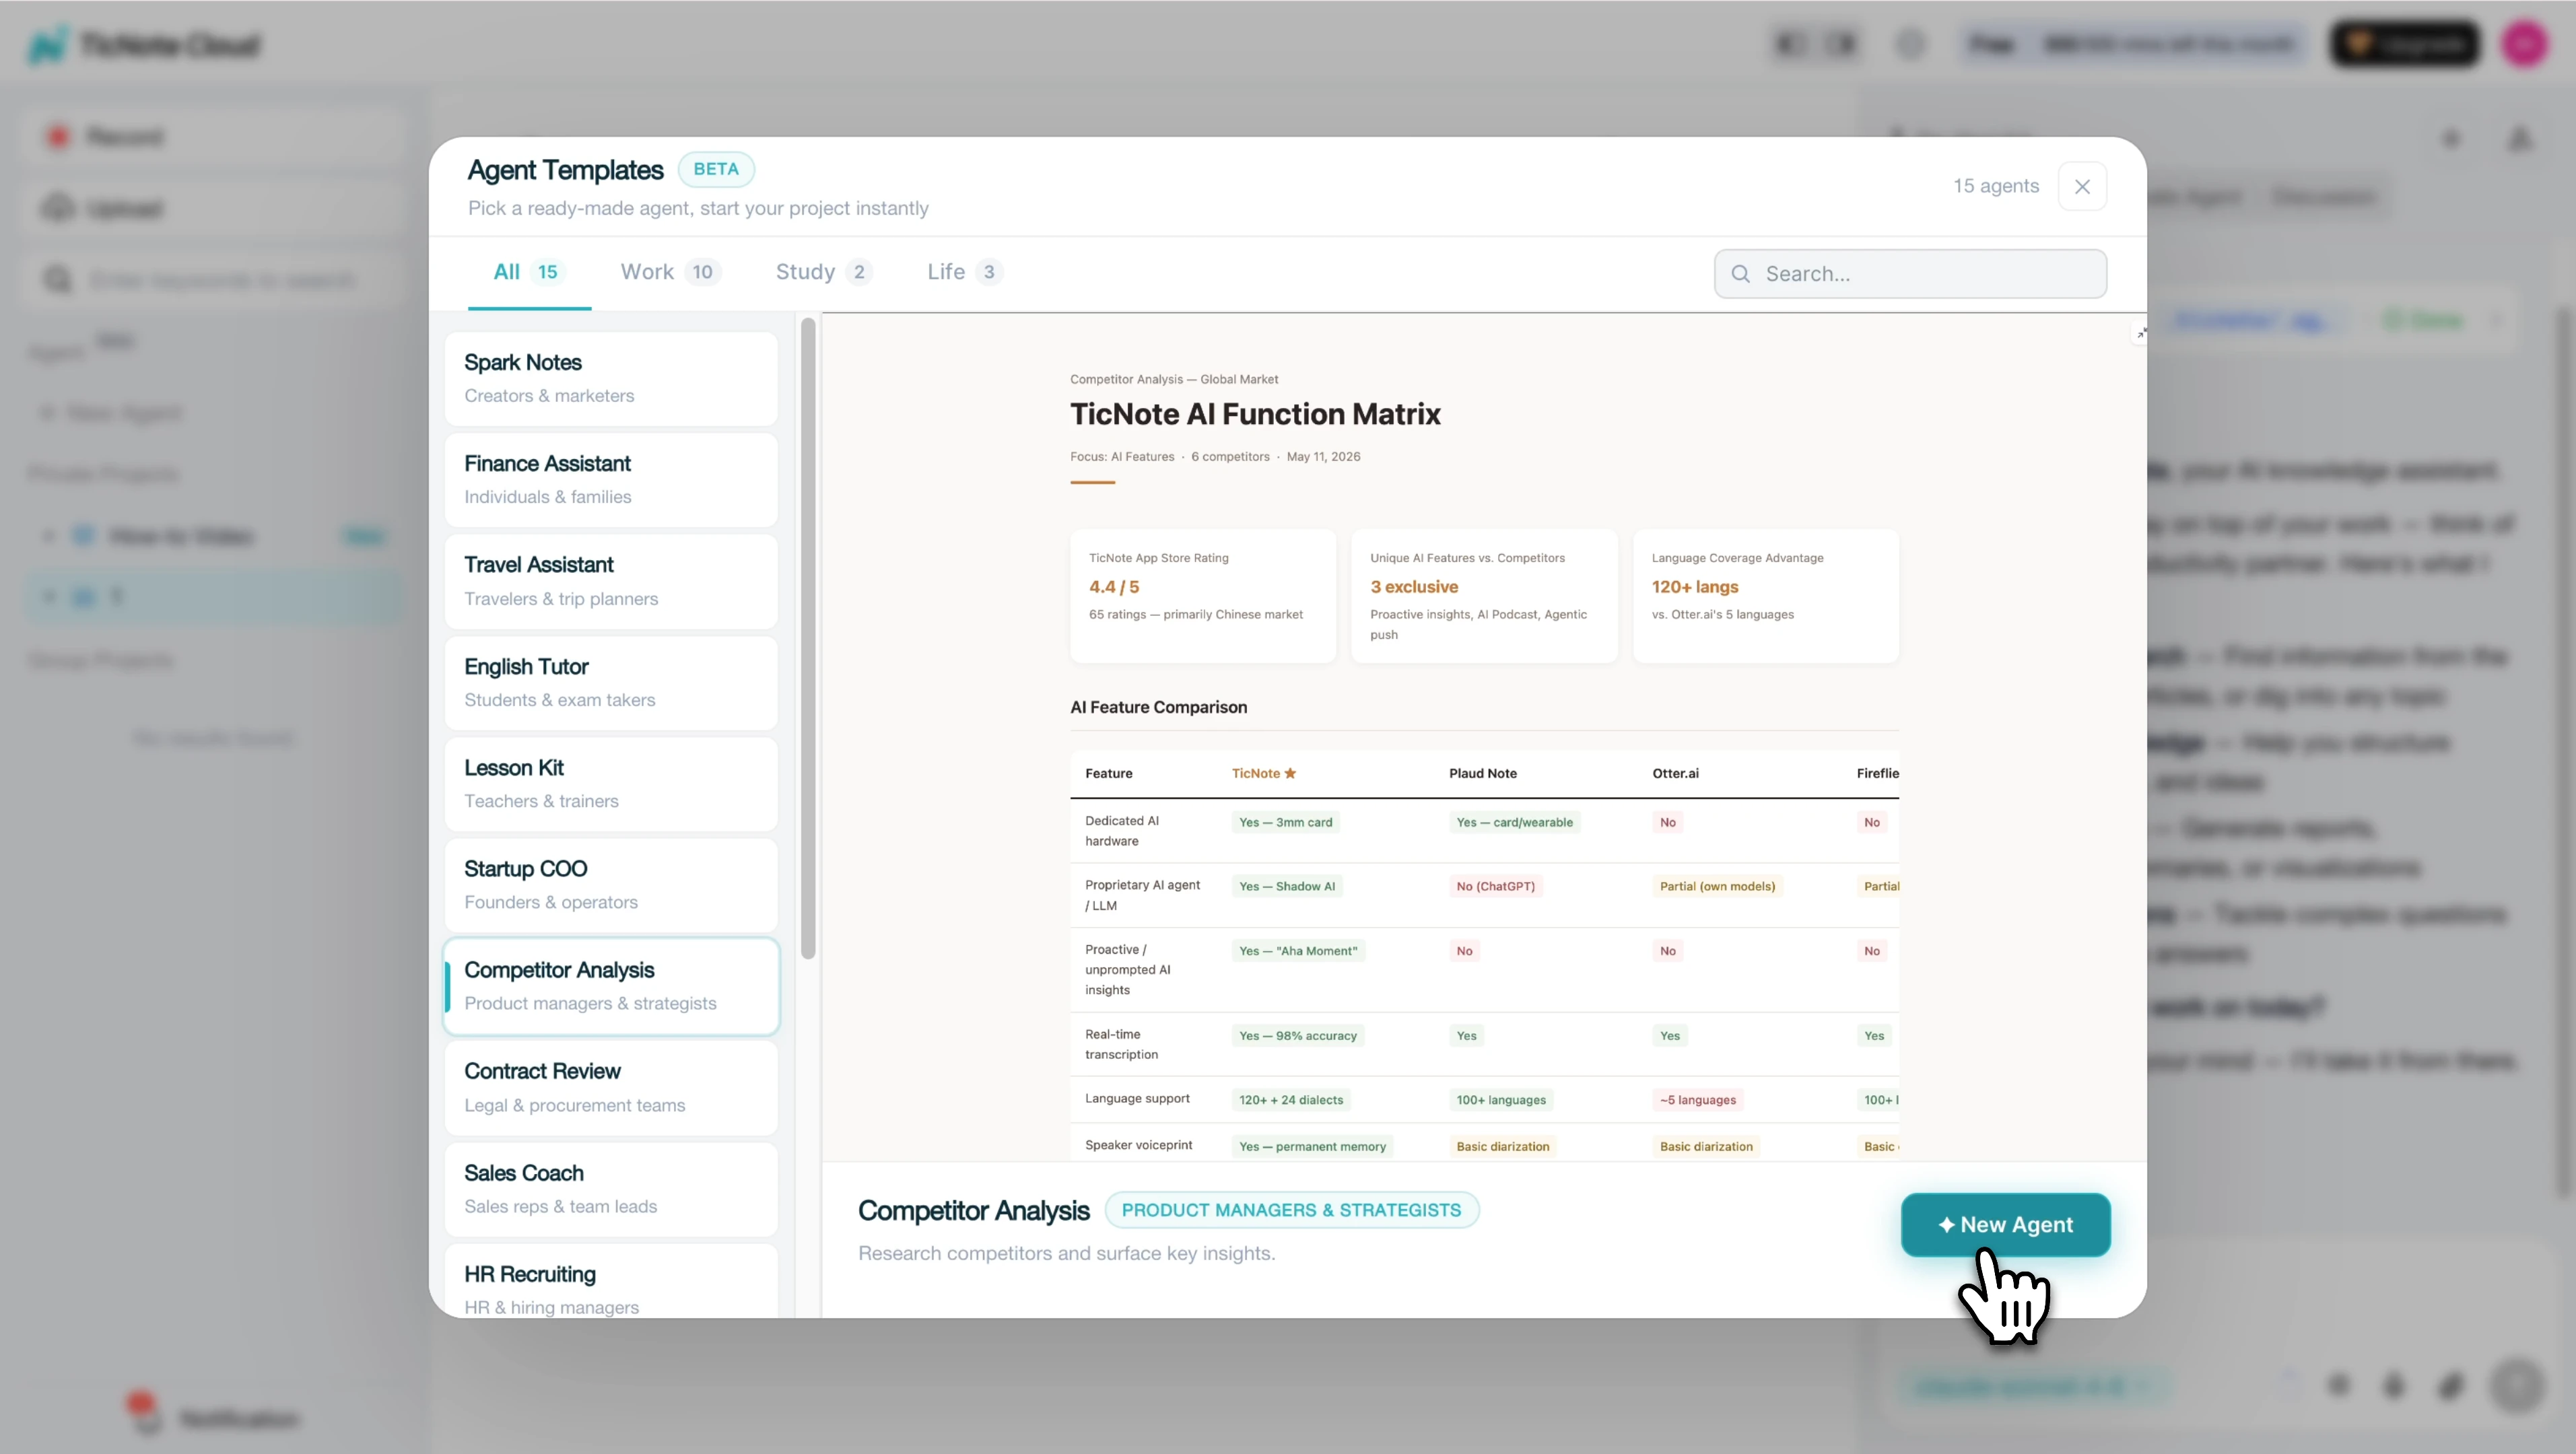Click the '~5 languages' cell

click(1697, 1100)
